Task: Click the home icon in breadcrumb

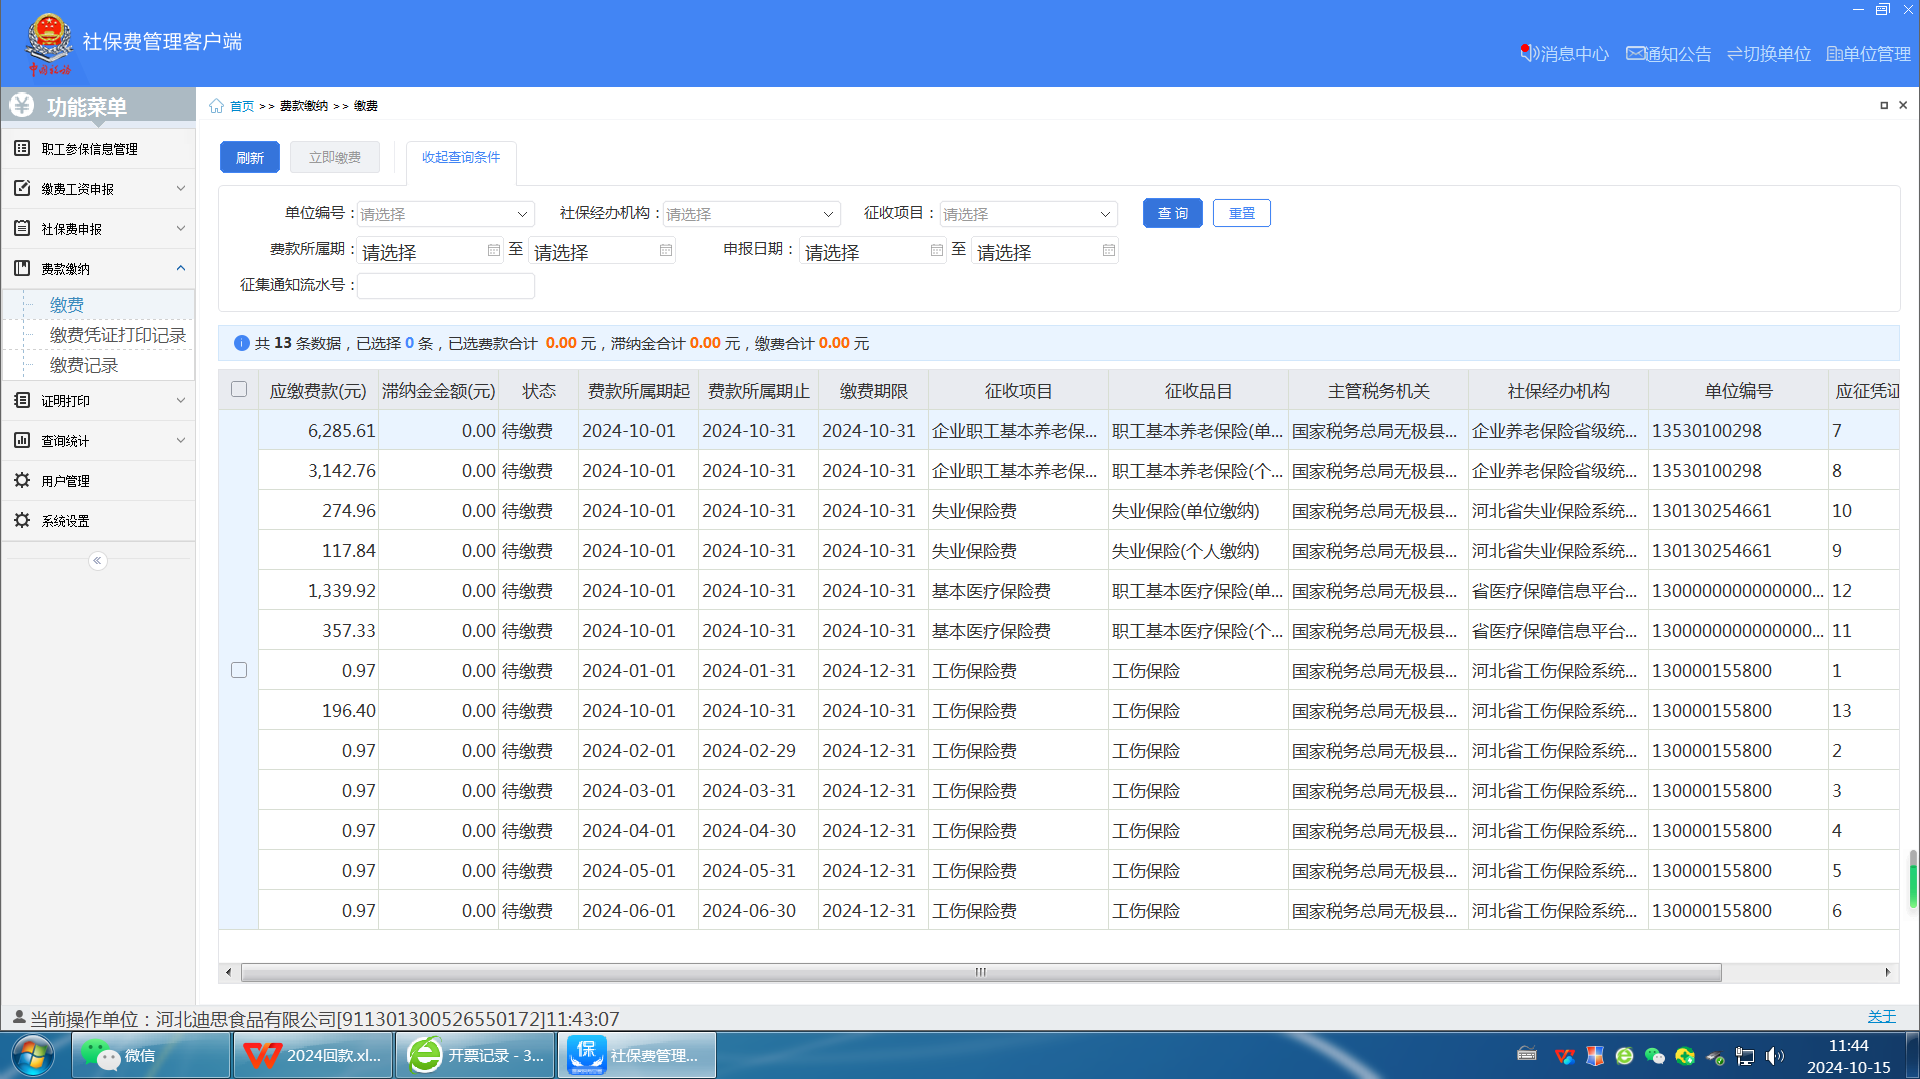Action: coord(216,106)
